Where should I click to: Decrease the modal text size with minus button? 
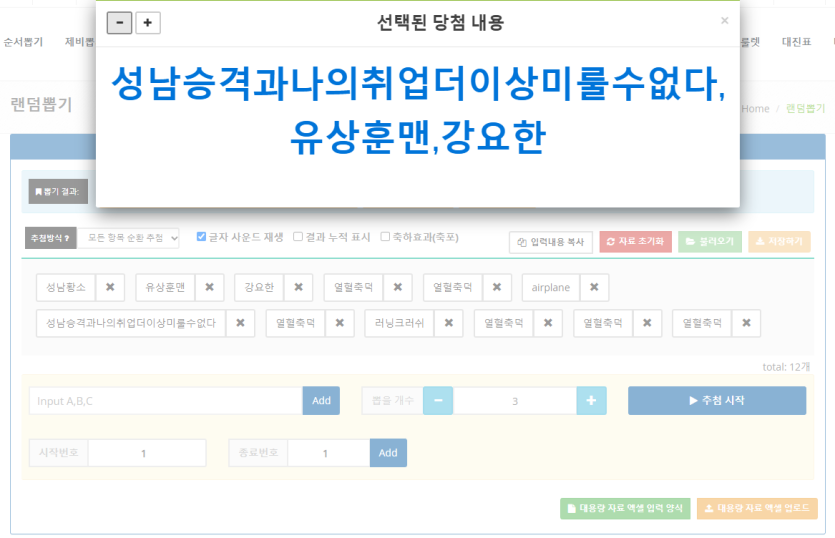(x=119, y=22)
